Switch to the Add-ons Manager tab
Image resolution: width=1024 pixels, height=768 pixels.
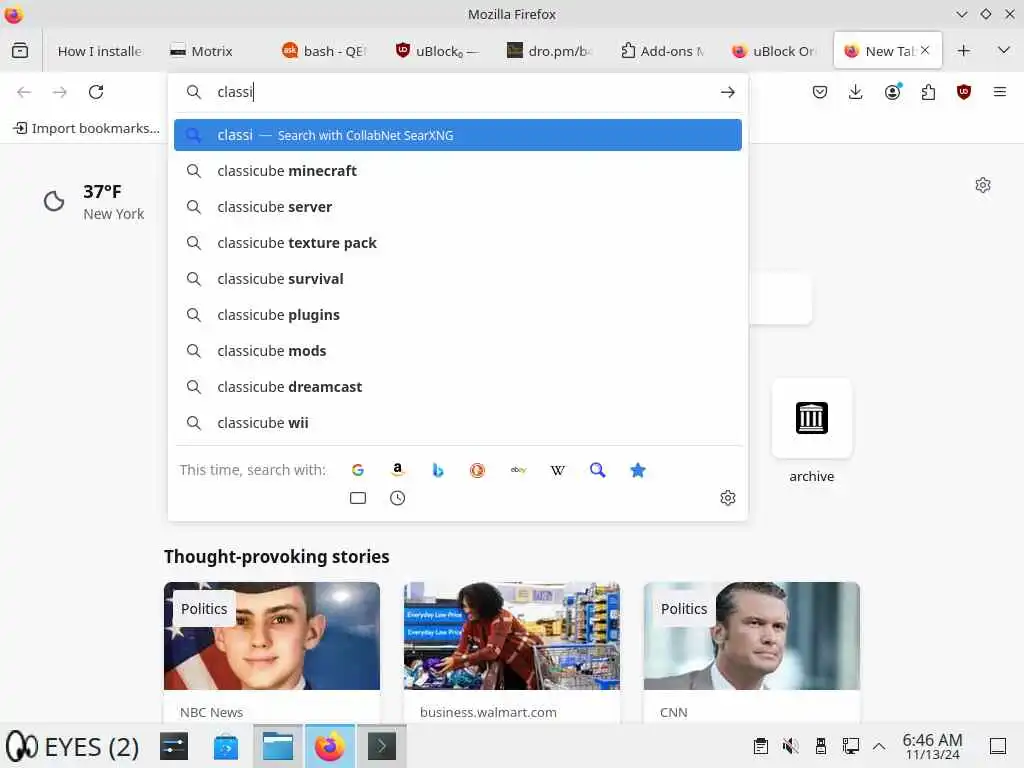tap(661, 51)
